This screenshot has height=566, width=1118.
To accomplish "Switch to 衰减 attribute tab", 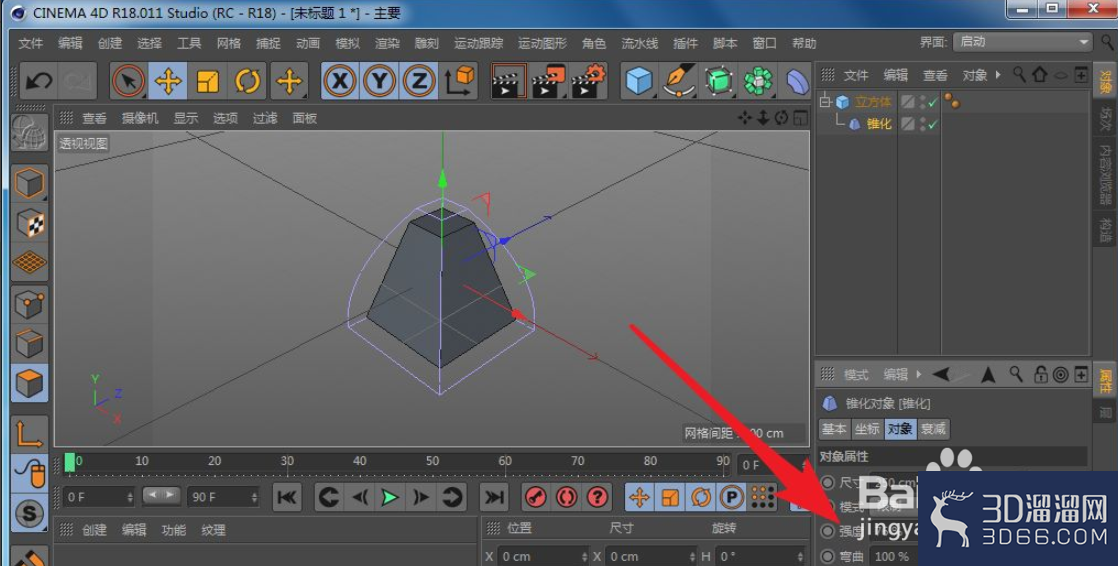I will pyautogui.click(x=933, y=429).
